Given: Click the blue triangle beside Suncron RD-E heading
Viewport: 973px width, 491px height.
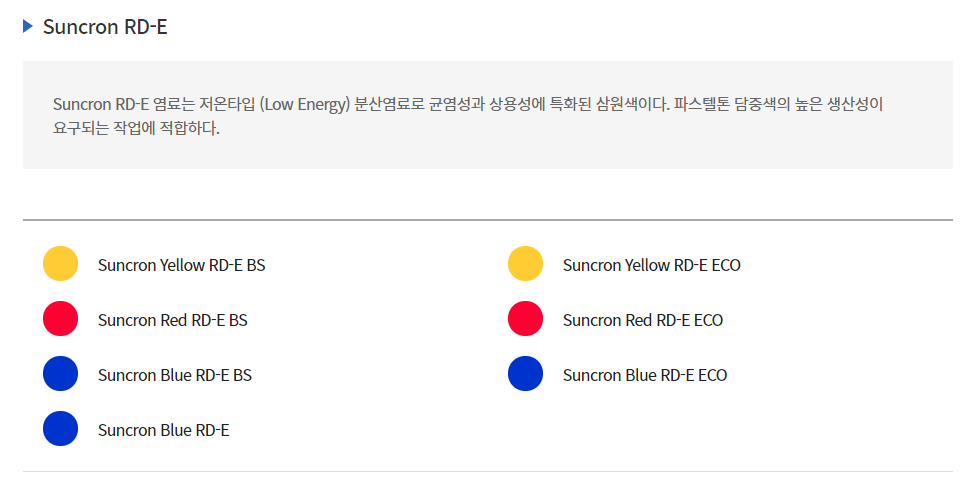Looking at the screenshot, I should 28,26.
